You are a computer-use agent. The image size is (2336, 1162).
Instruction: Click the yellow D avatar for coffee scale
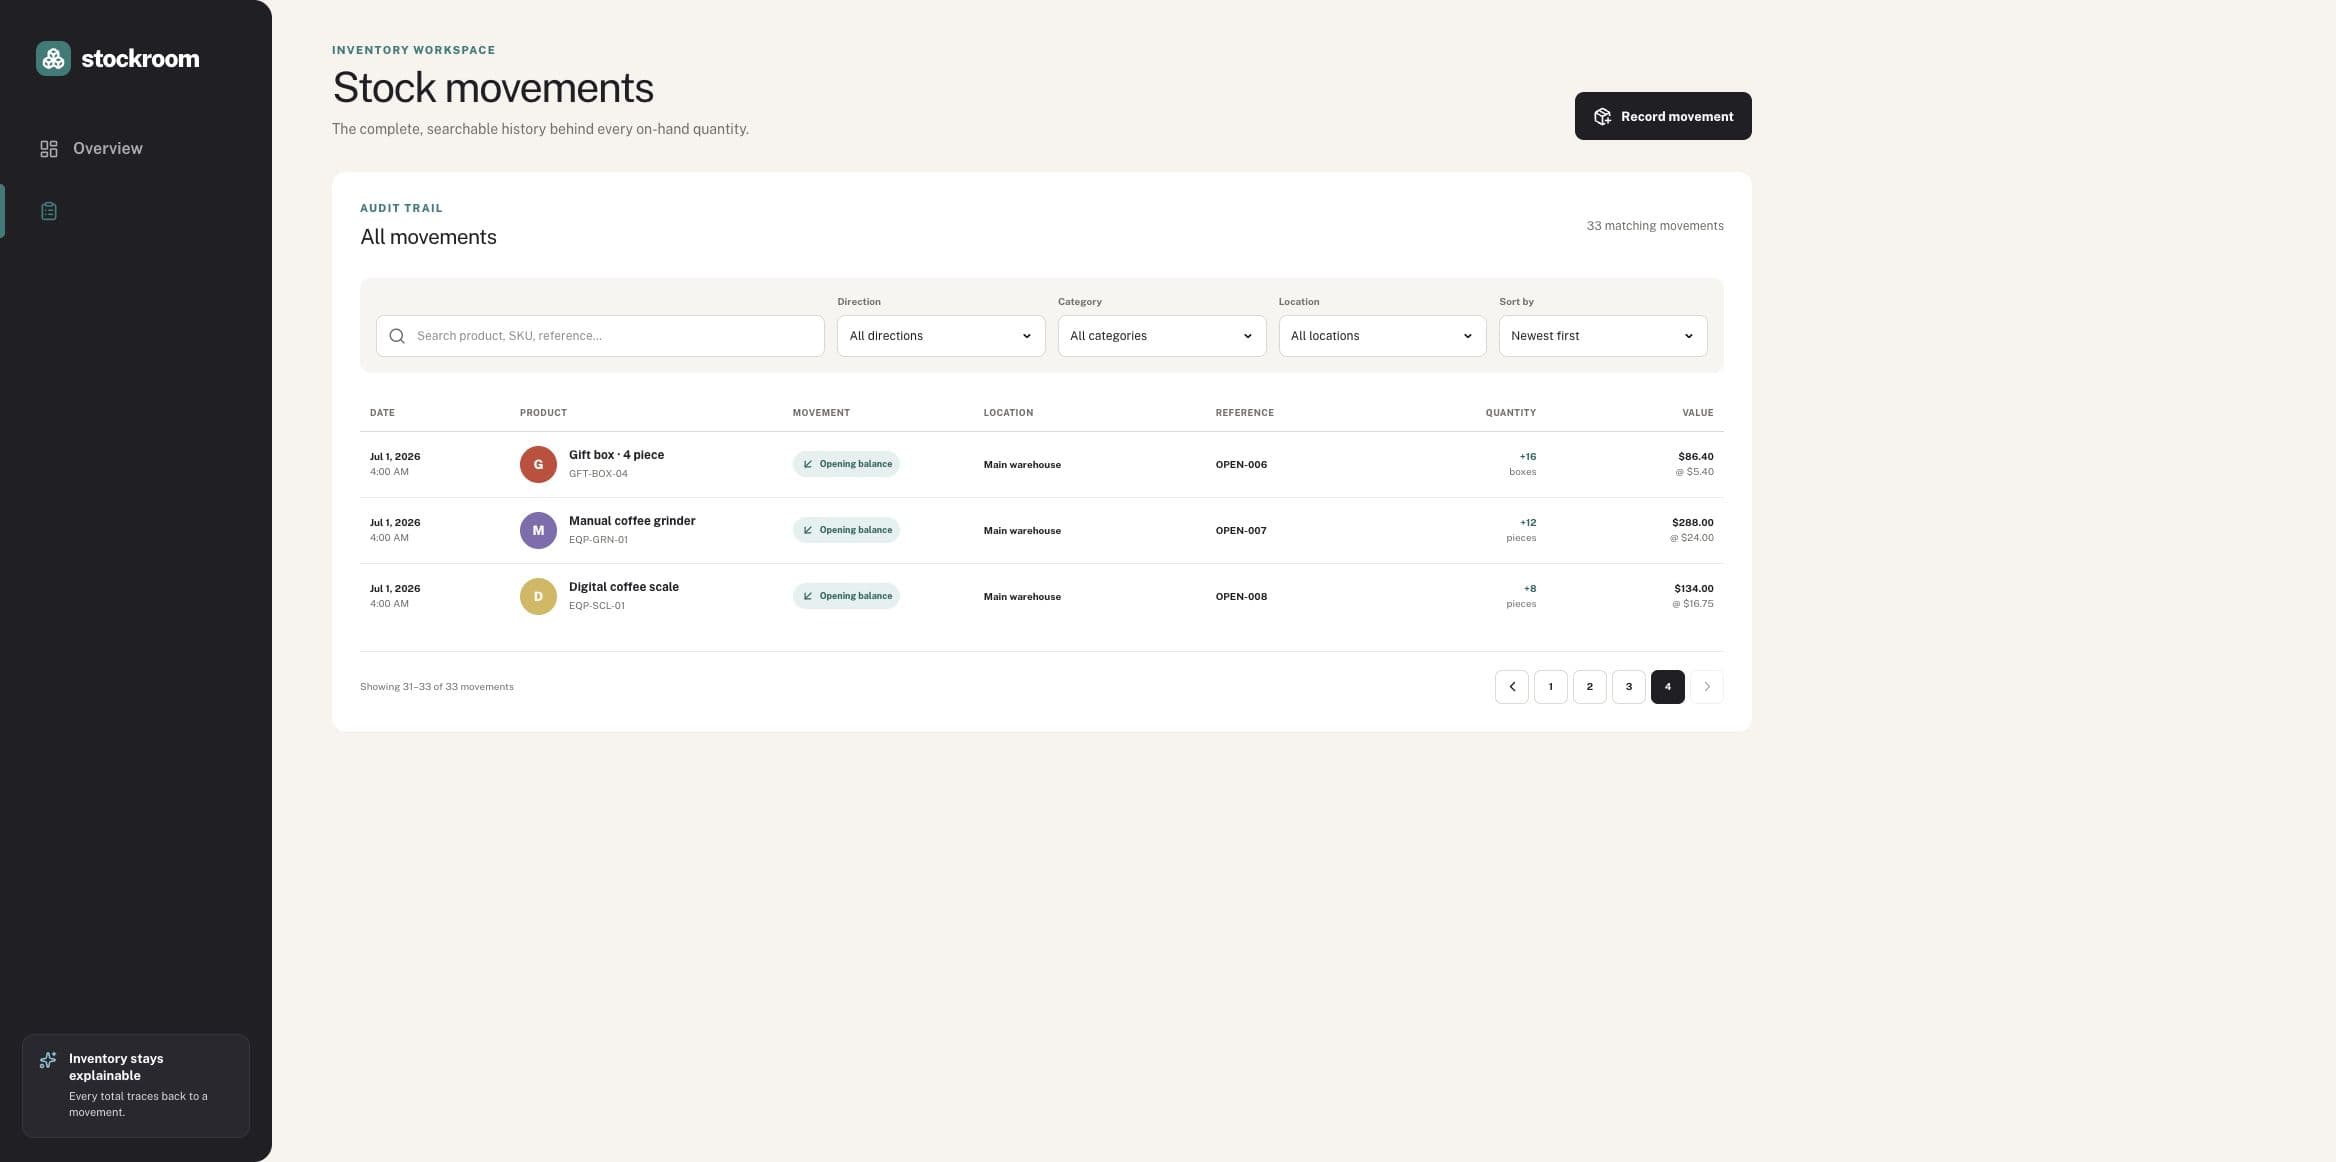(538, 596)
